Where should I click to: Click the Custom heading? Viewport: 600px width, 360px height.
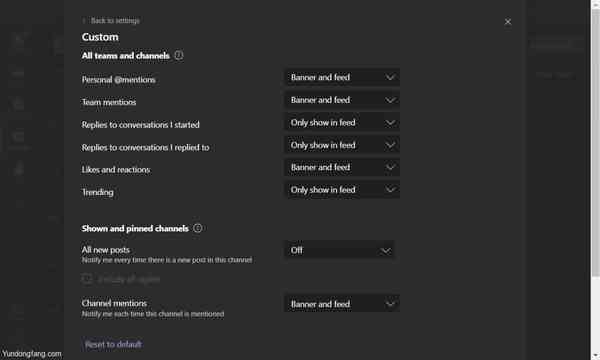pyautogui.click(x=100, y=37)
